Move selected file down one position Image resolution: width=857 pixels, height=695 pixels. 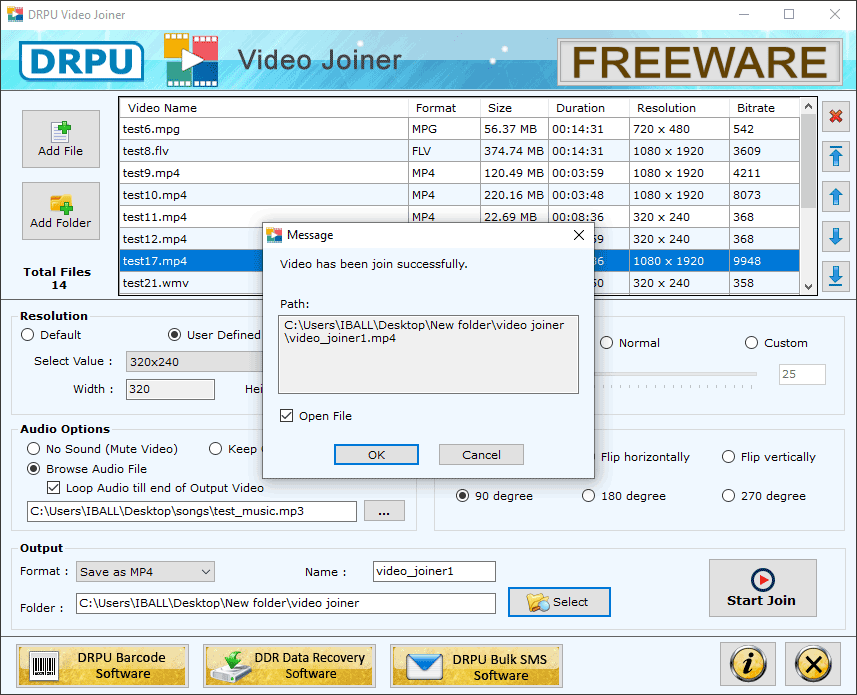coord(836,237)
